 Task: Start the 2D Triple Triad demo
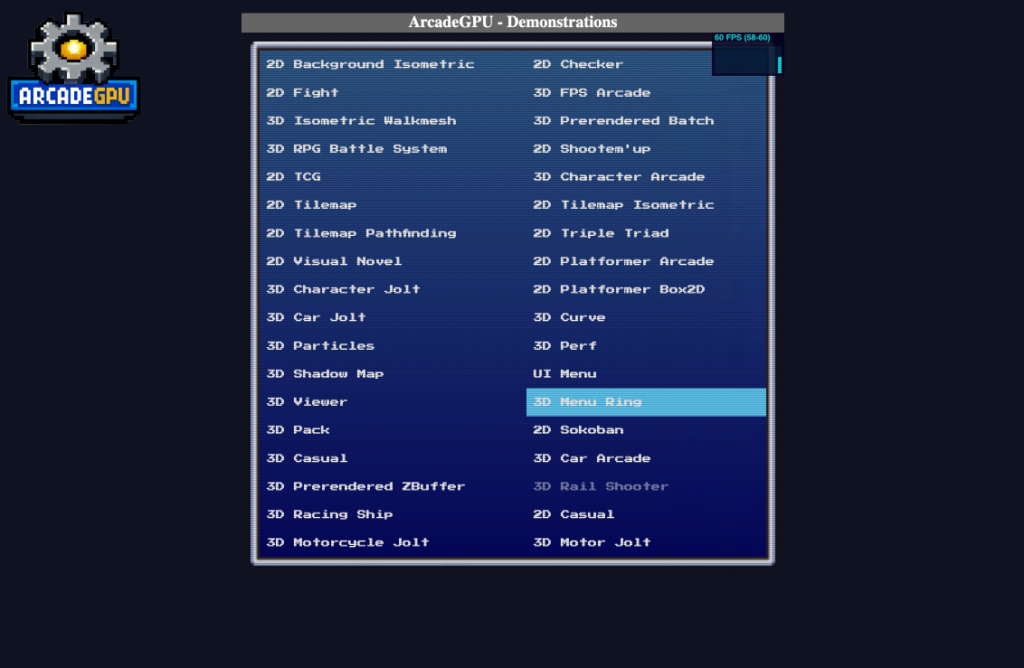pyautogui.click(x=600, y=233)
